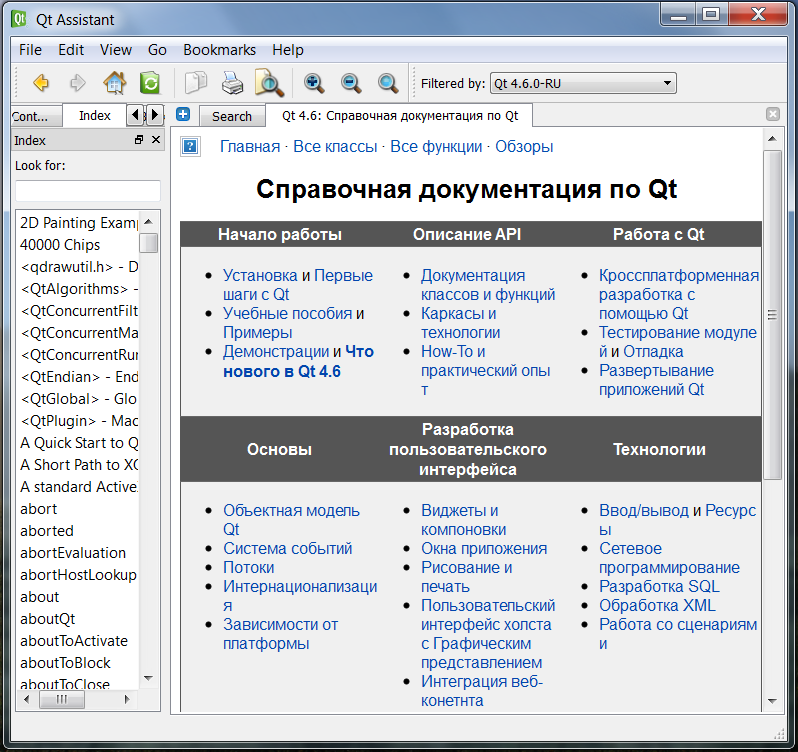Click index list scroll down arrow
The width and height of the screenshot is (798, 752).
click(x=149, y=678)
